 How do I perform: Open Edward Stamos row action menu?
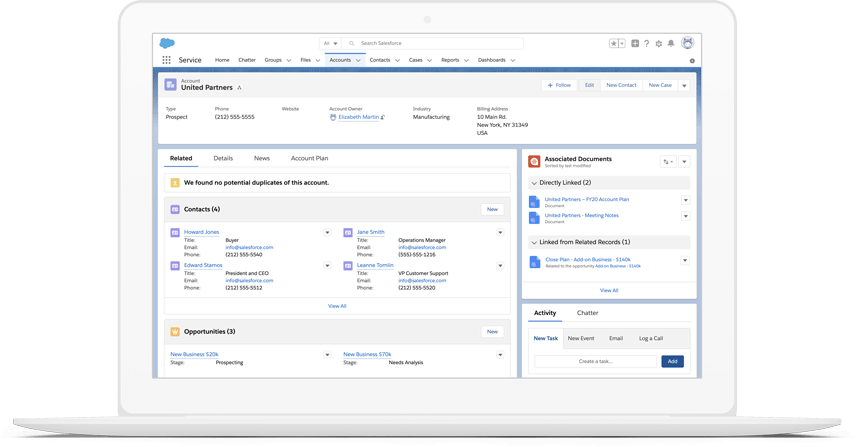tap(327, 266)
